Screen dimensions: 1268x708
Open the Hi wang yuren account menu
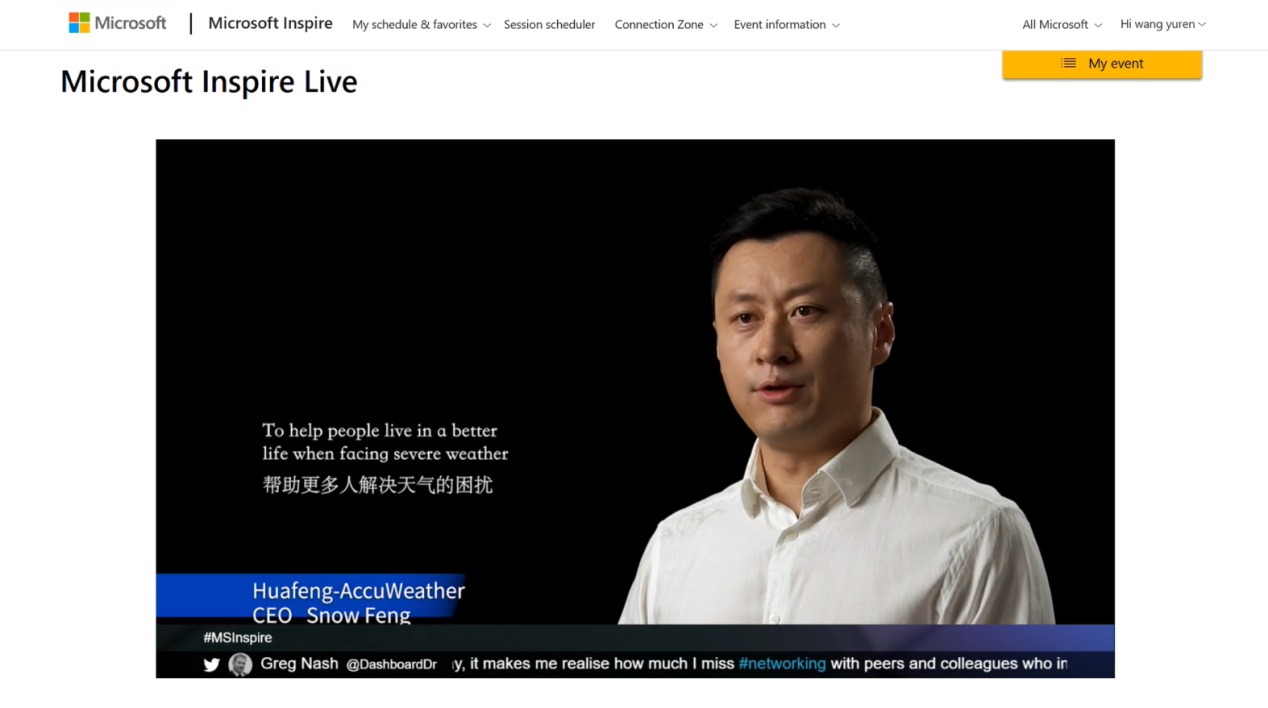[x=1163, y=24]
